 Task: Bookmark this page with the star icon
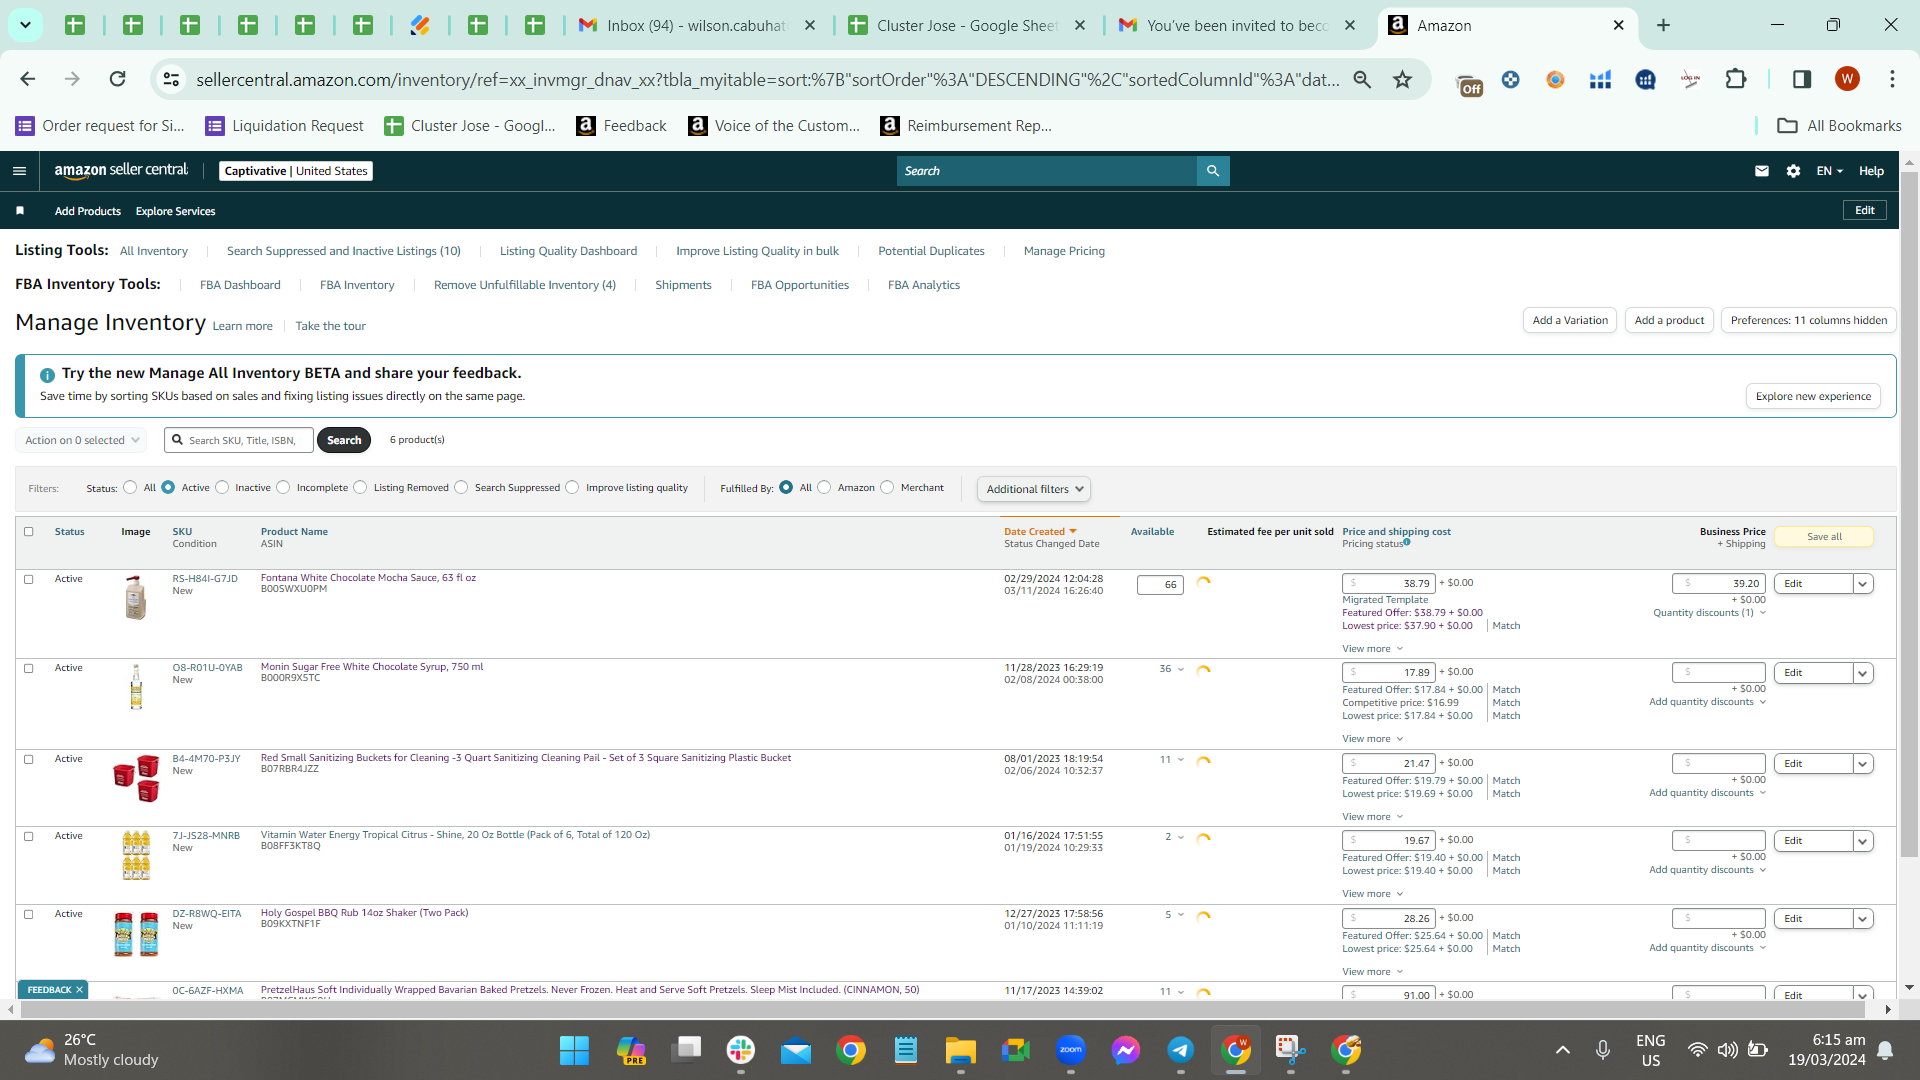tap(1403, 79)
